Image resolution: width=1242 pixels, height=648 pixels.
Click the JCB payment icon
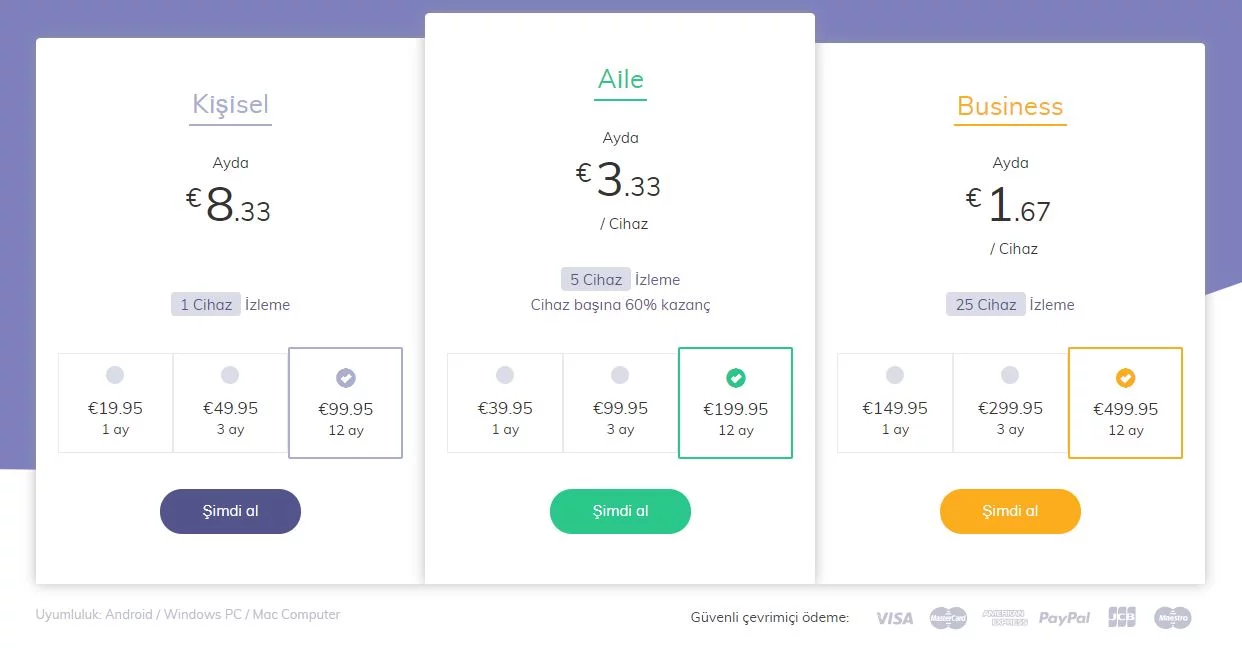pos(1122,618)
